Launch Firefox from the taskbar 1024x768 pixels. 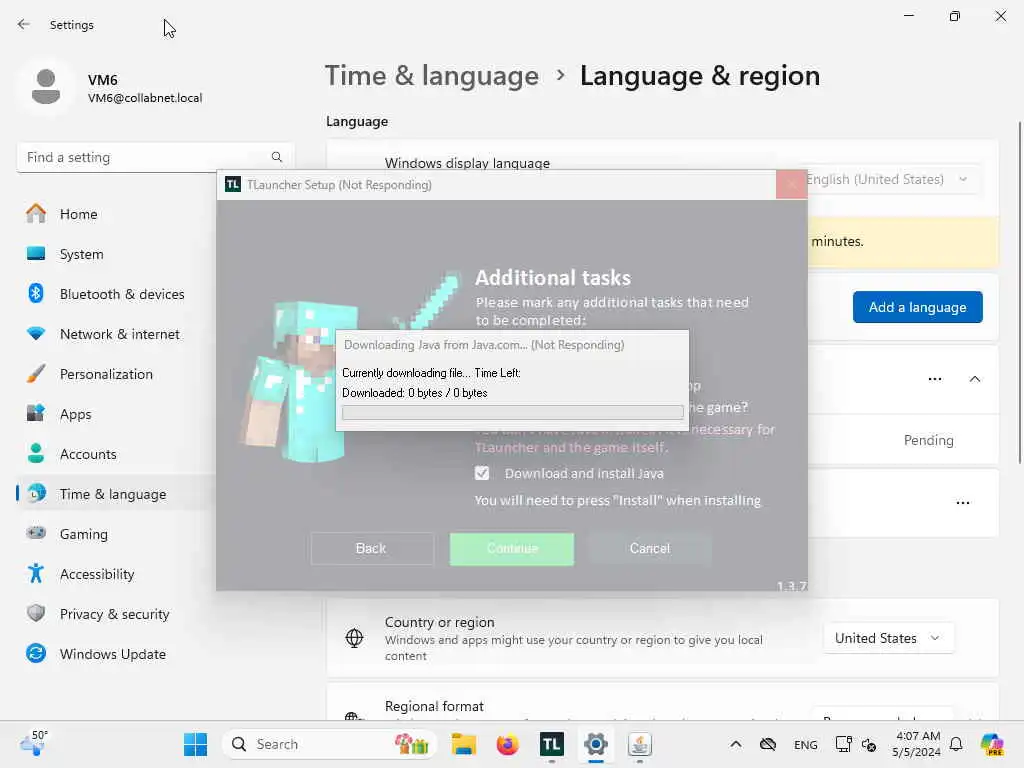click(507, 744)
